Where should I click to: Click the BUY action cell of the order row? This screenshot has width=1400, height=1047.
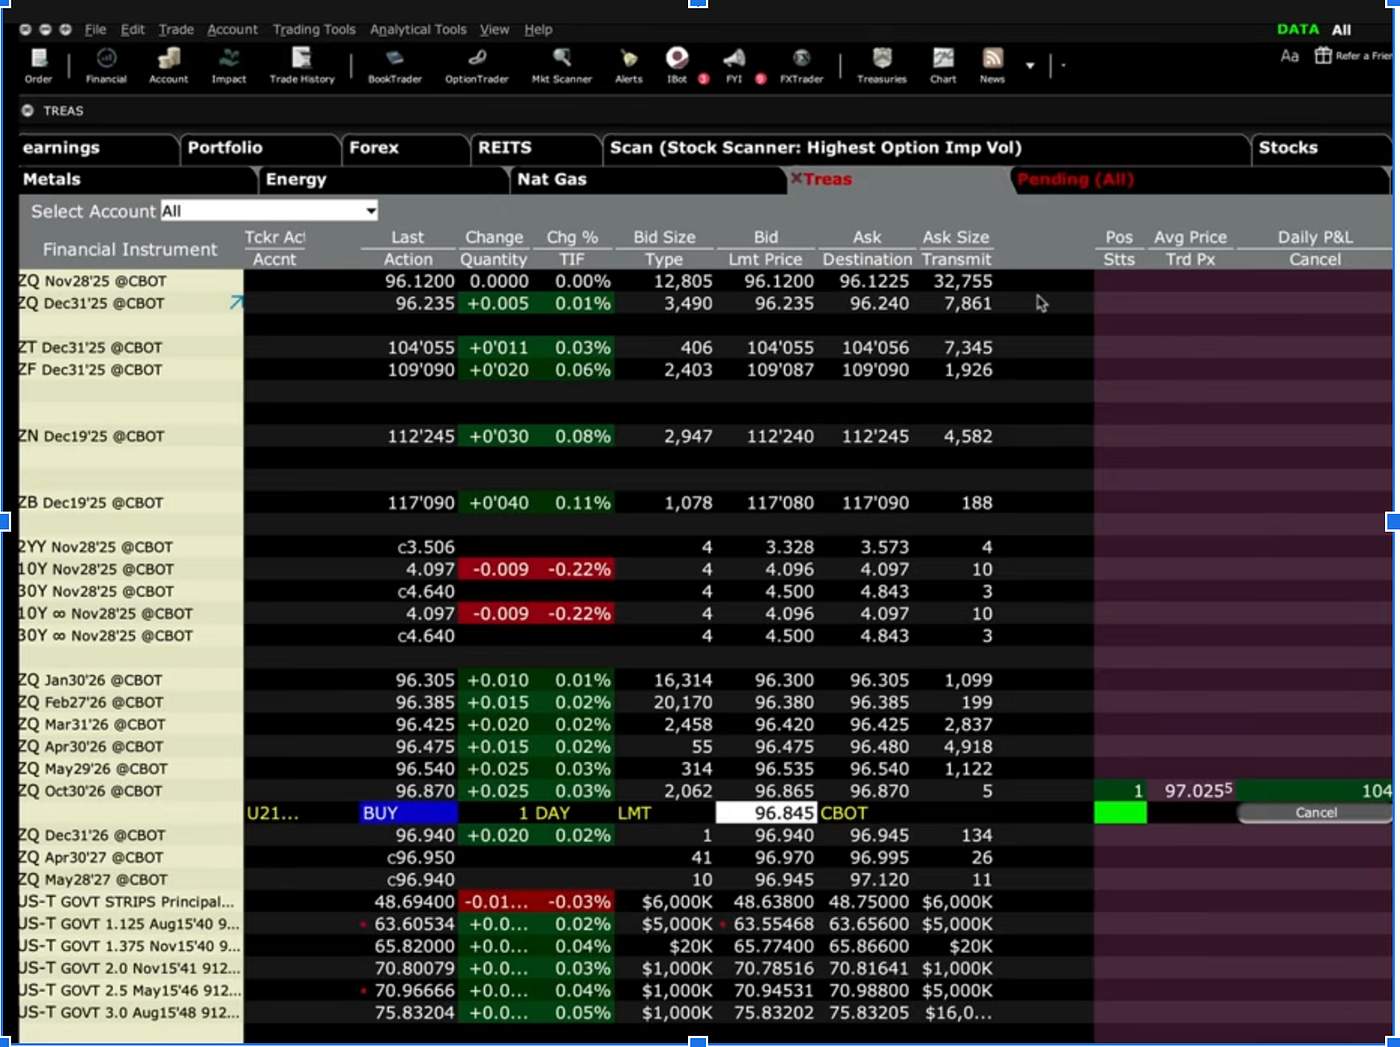[408, 813]
